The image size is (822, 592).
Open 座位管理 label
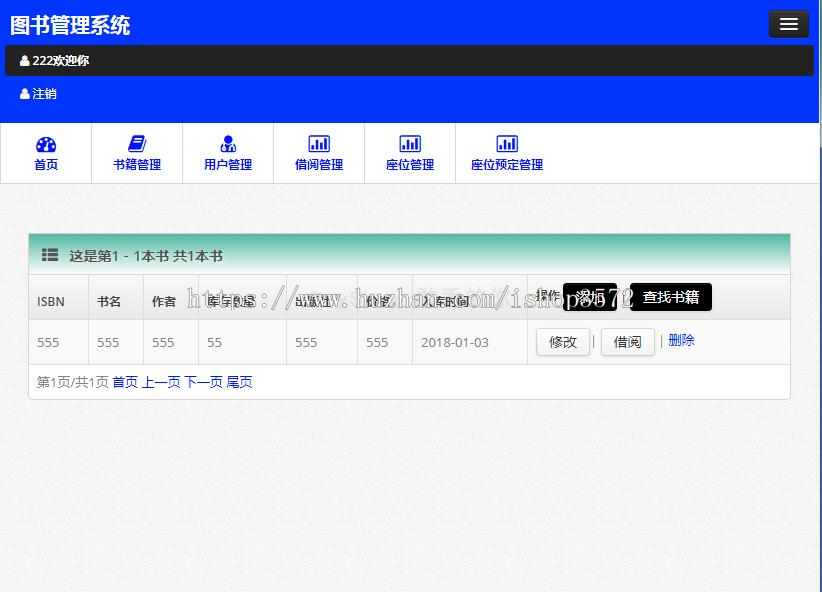tap(410, 165)
